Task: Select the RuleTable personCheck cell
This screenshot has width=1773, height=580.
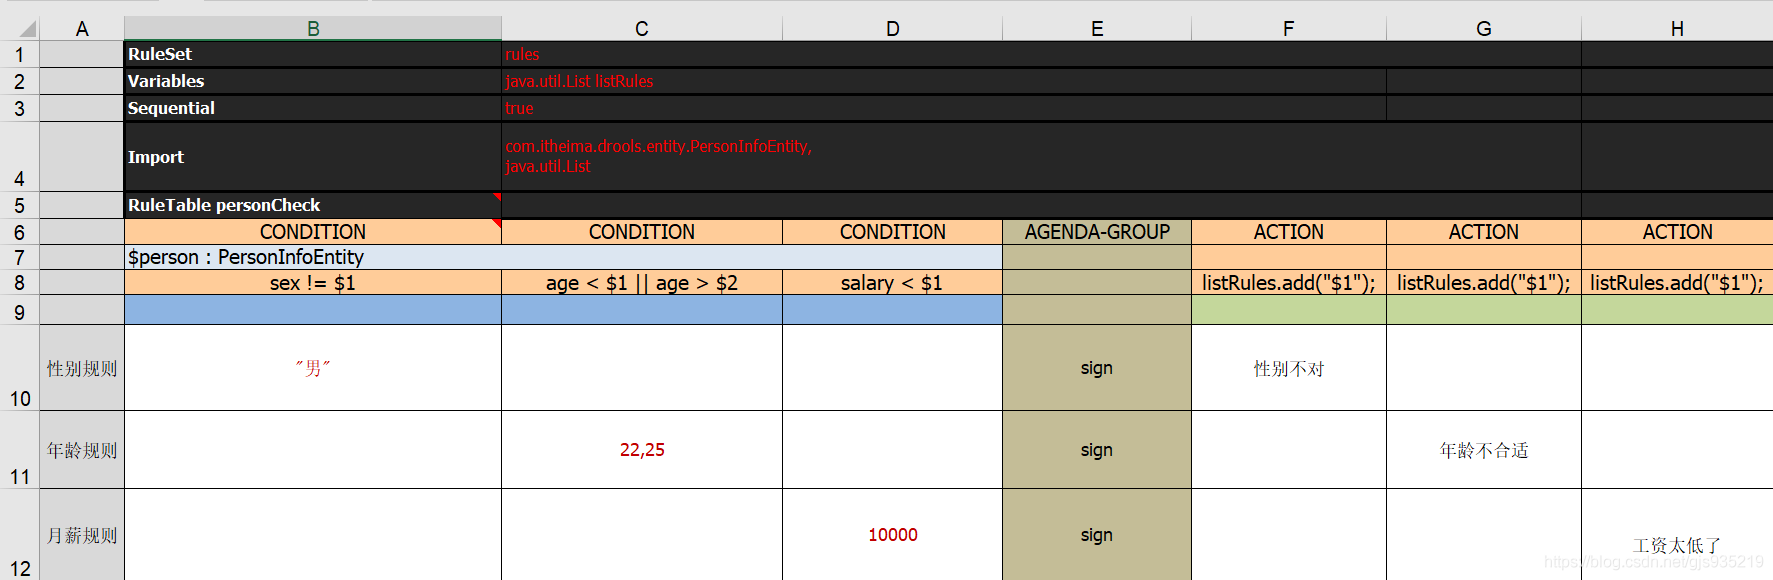Action: [x=313, y=205]
